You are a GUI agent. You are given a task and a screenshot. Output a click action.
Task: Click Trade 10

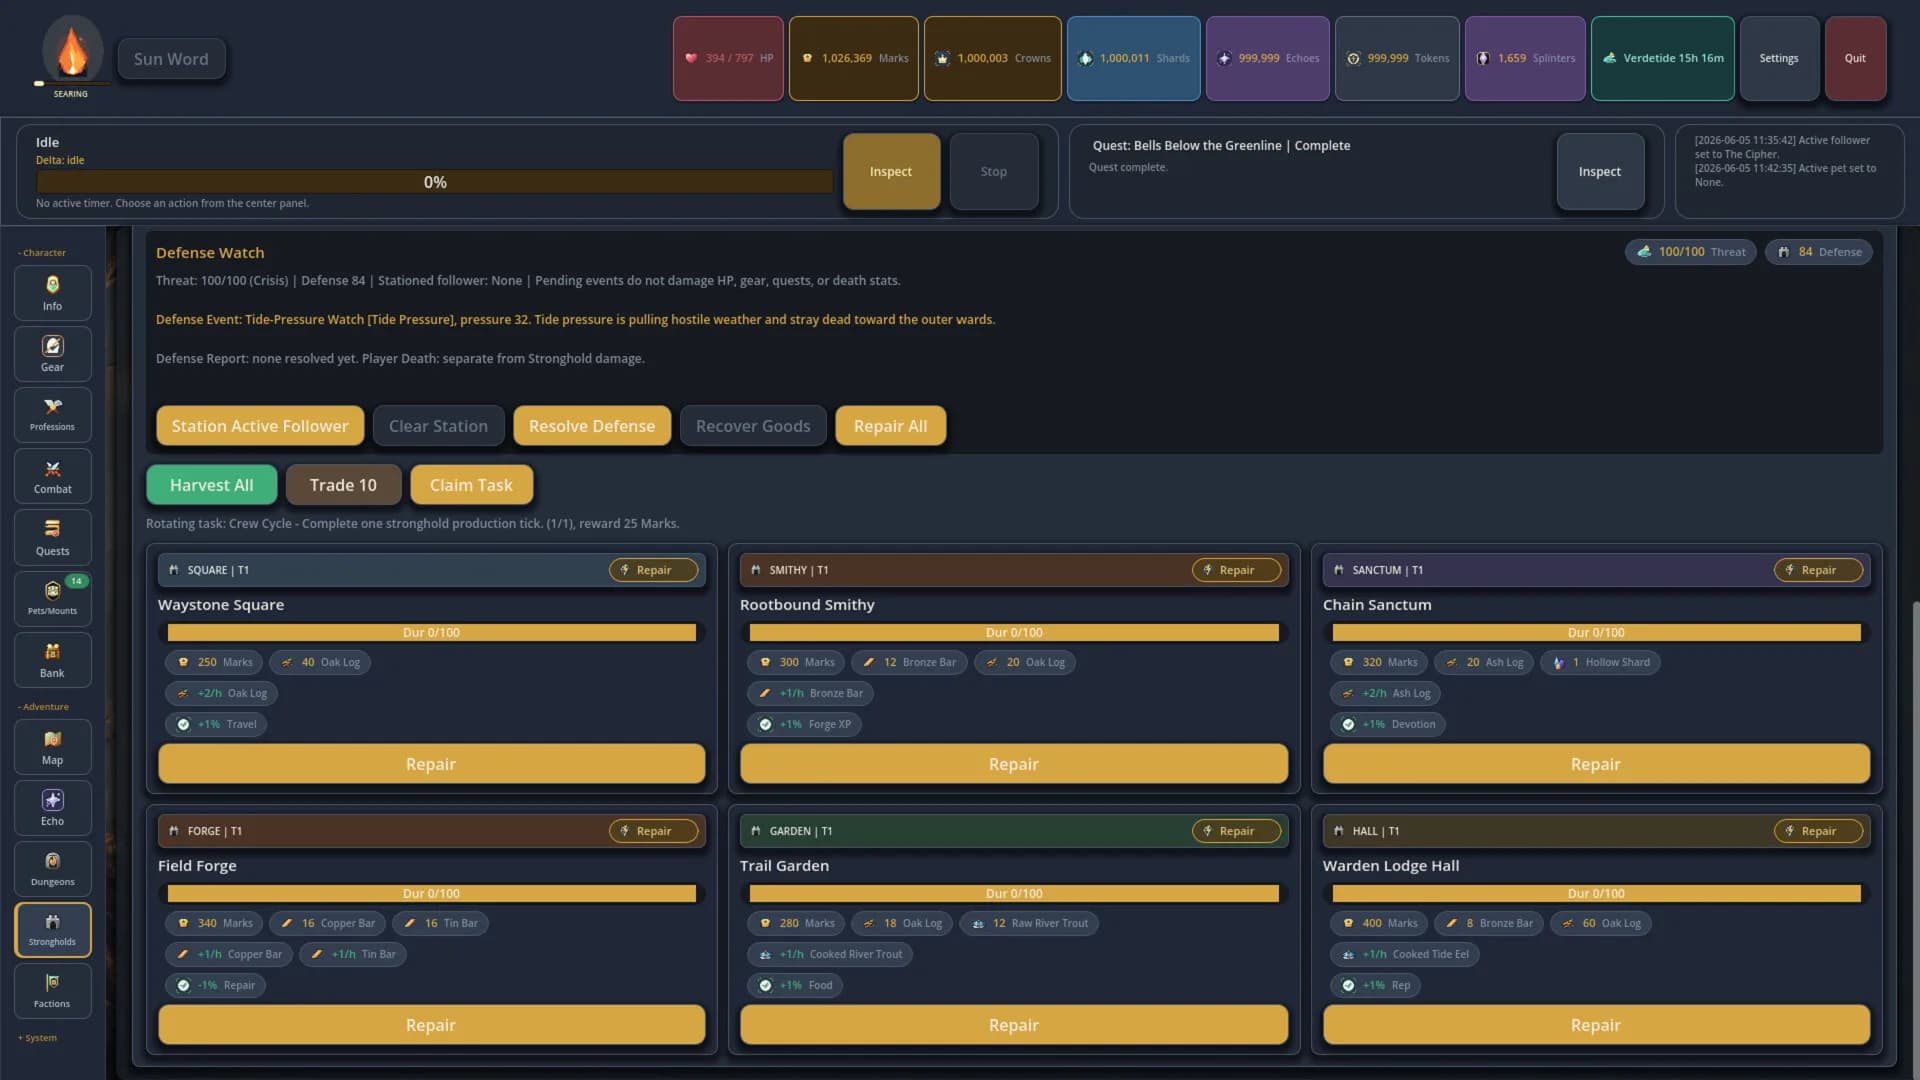coord(343,485)
